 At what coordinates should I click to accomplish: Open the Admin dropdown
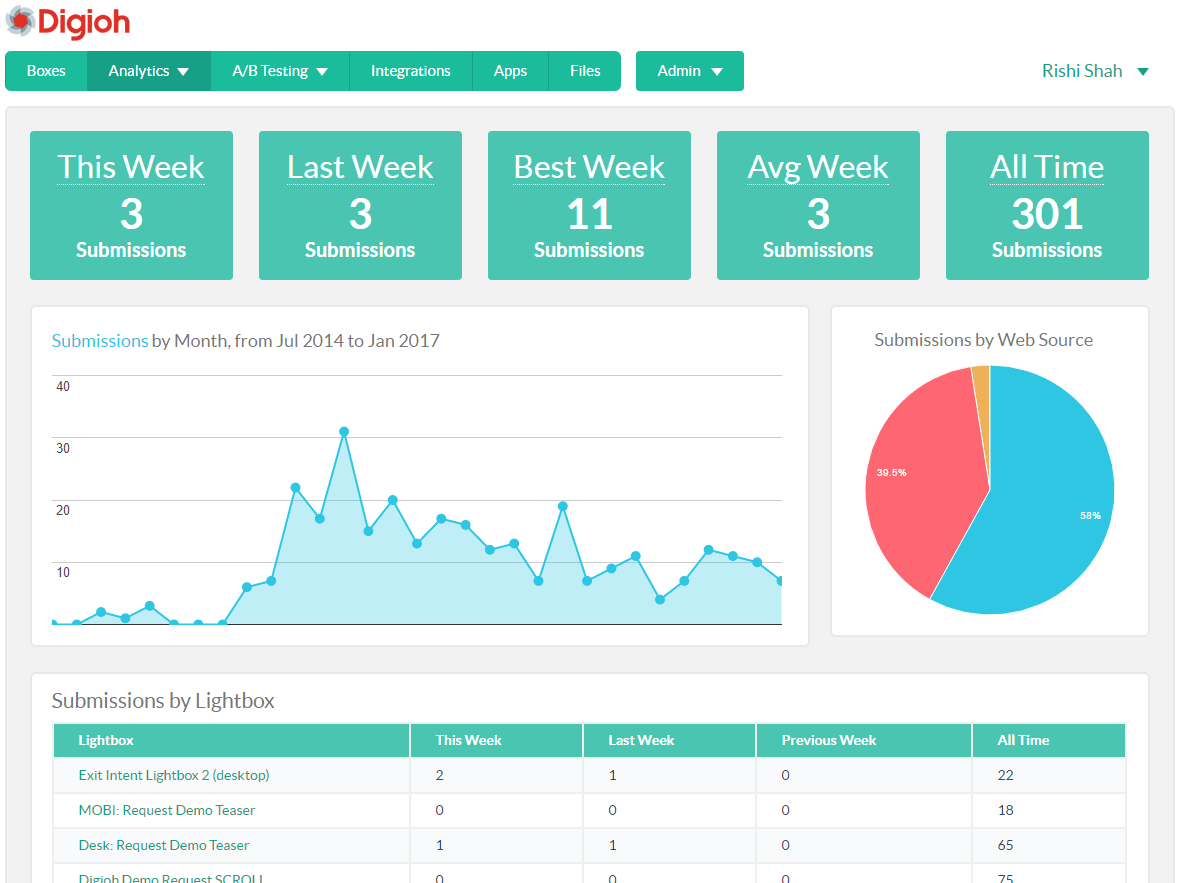point(689,71)
